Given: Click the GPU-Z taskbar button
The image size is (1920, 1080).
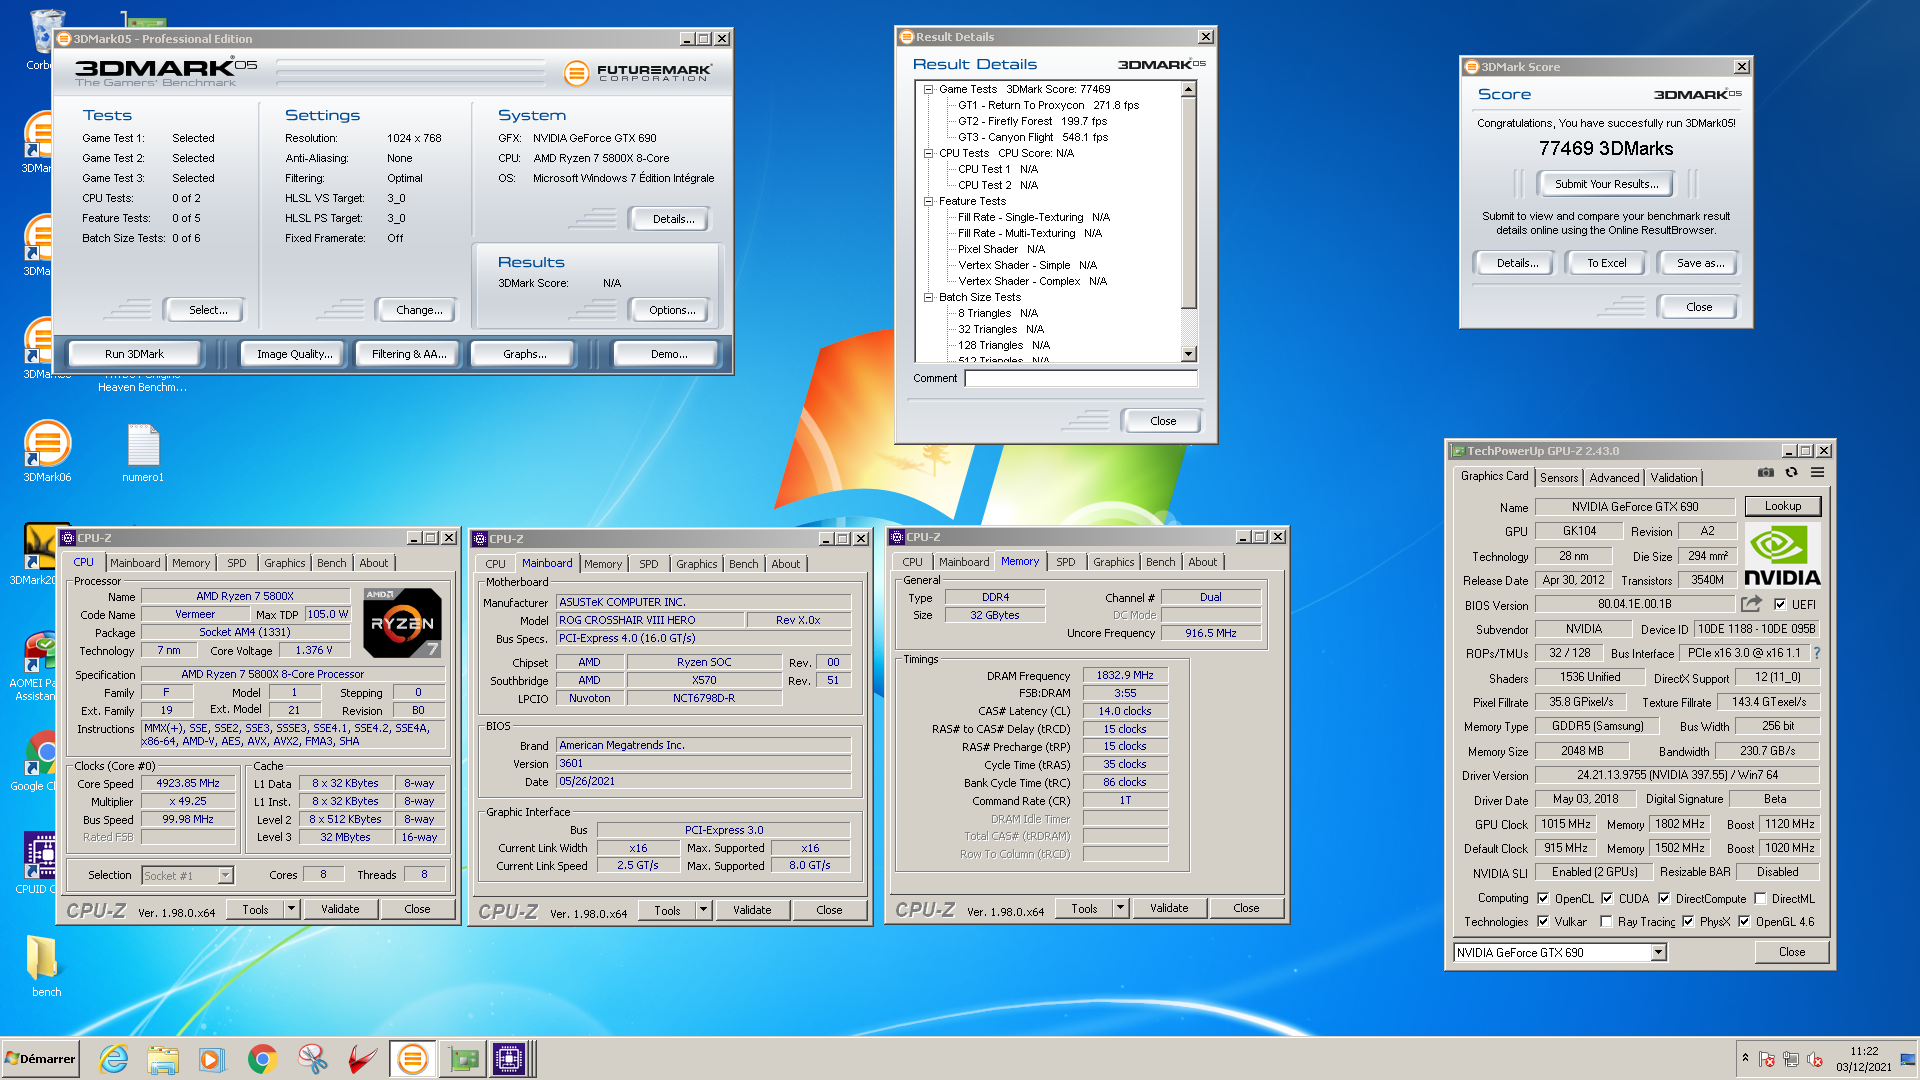Looking at the screenshot, I should pos(463,1059).
